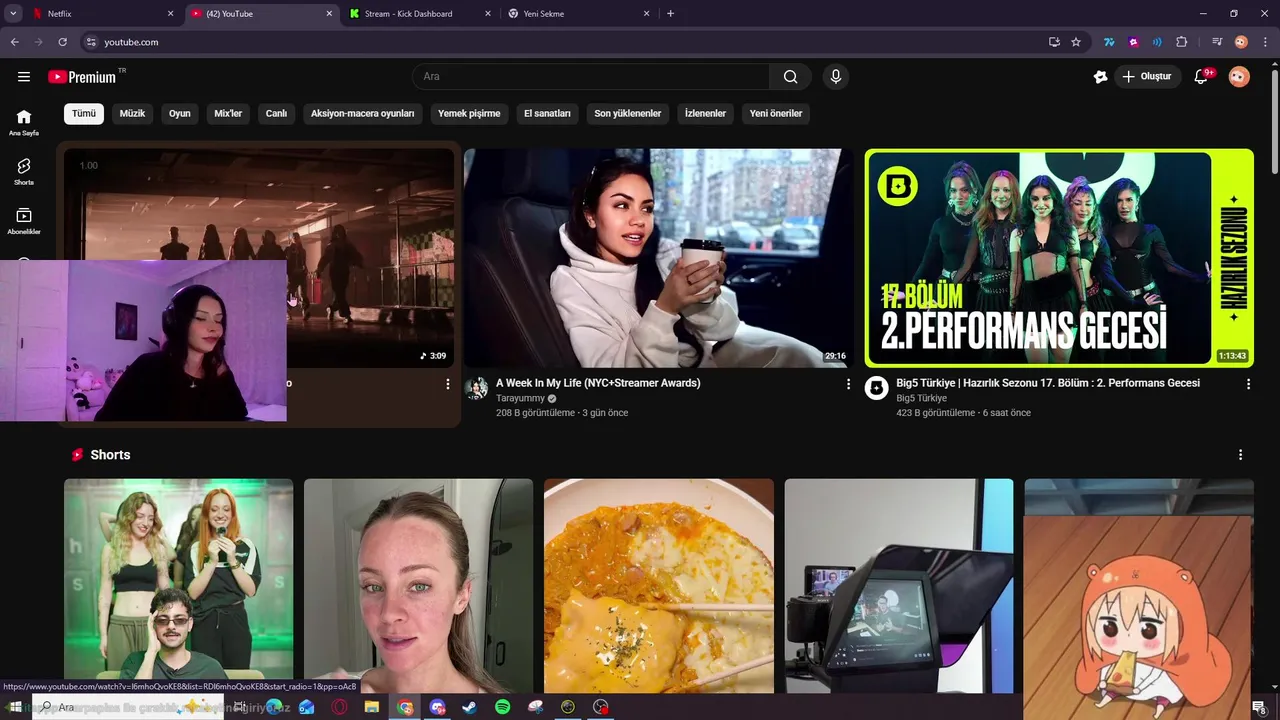Select the İzlenenler chip
Image resolution: width=1280 pixels, height=720 pixels.
coord(705,114)
